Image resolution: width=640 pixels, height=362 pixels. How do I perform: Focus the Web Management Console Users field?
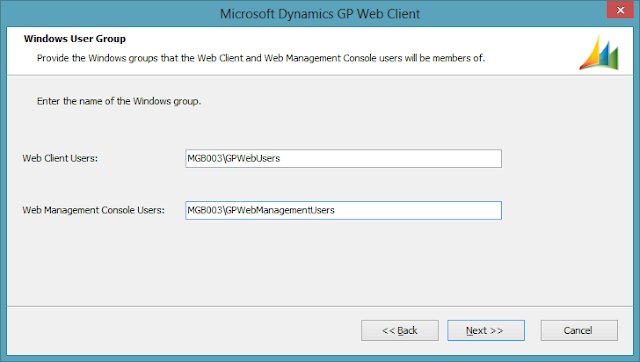pyautogui.click(x=343, y=210)
